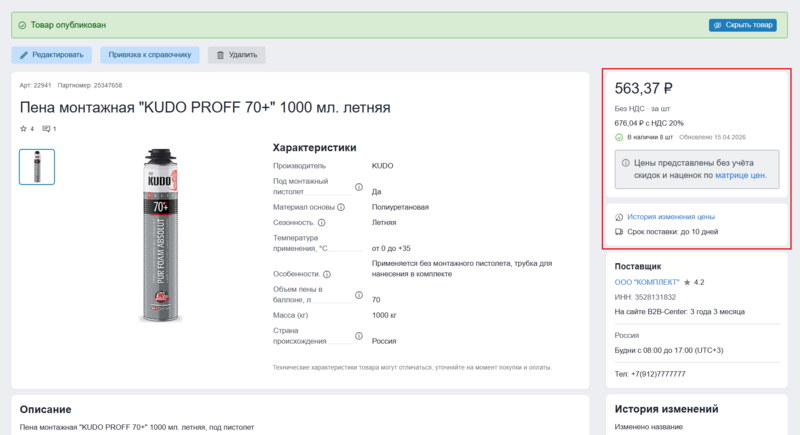The height and width of the screenshot is (435, 800).
Task: Click the 'Полиуретановая' value
Action: pyautogui.click(x=400, y=207)
